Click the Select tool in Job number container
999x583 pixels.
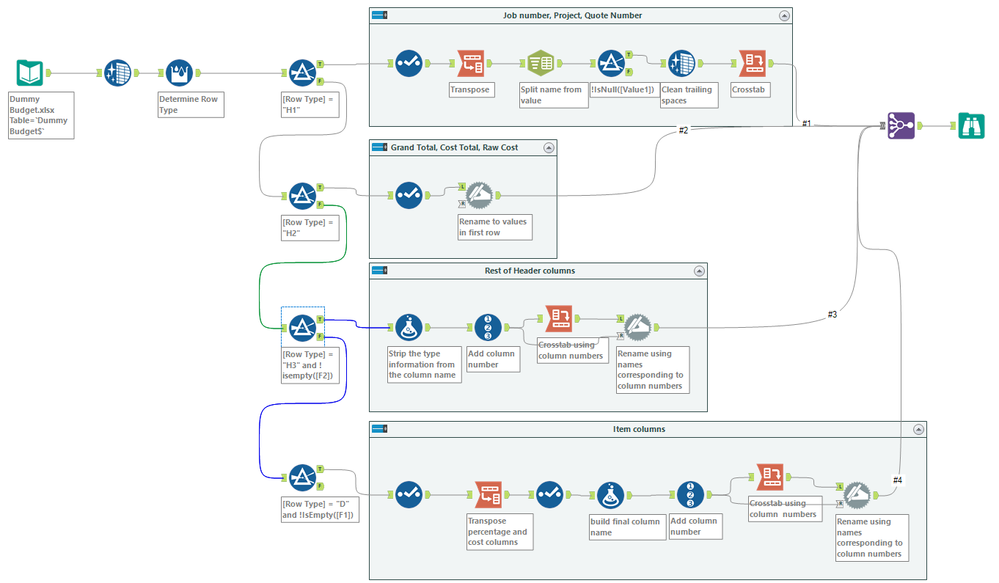pyautogui.click(x=408, y=63)
